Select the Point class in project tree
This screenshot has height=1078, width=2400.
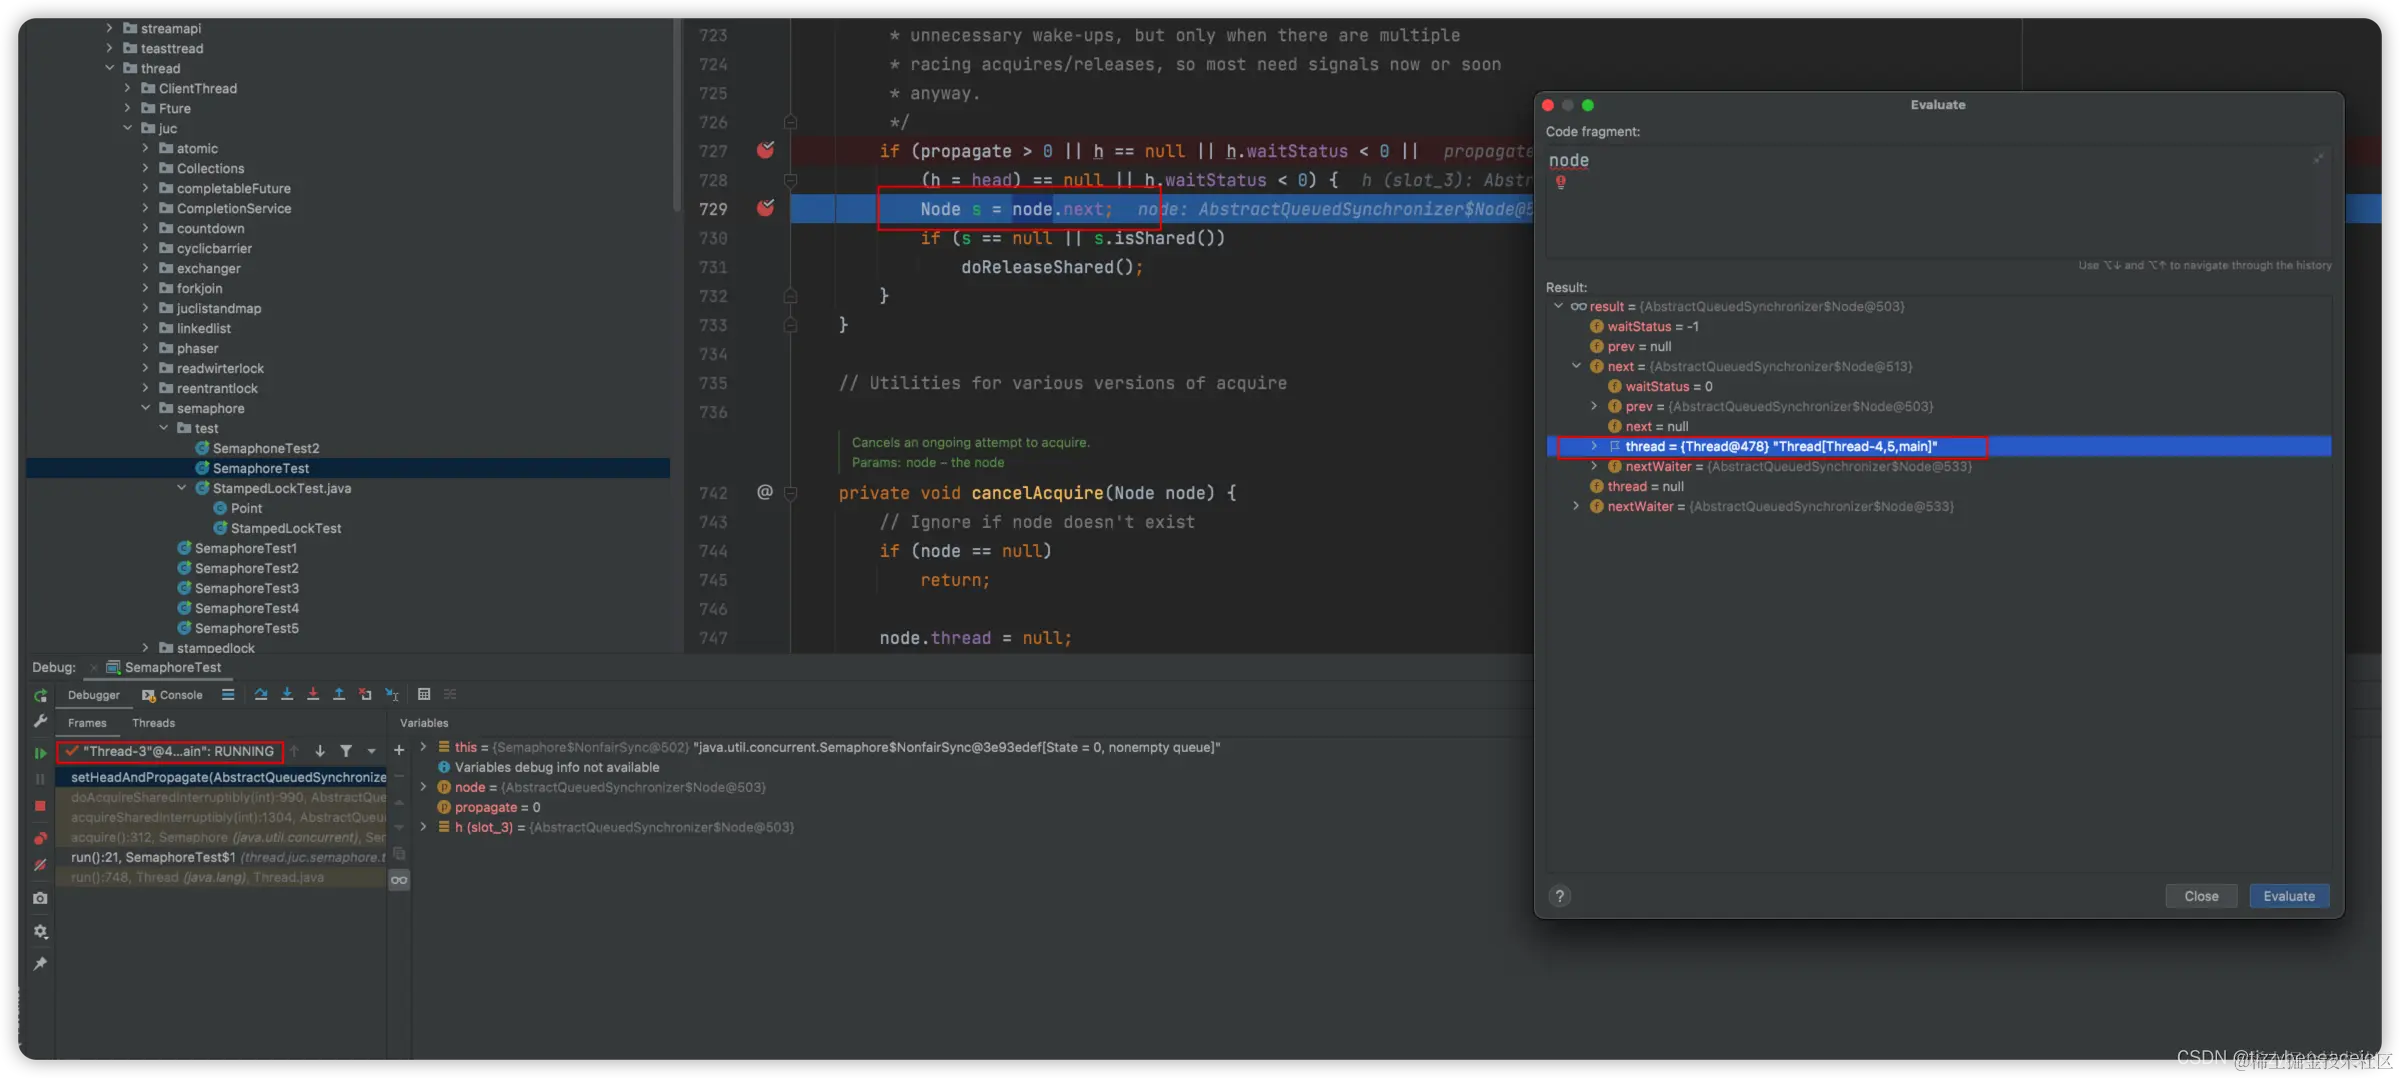[x=238, y=508]
